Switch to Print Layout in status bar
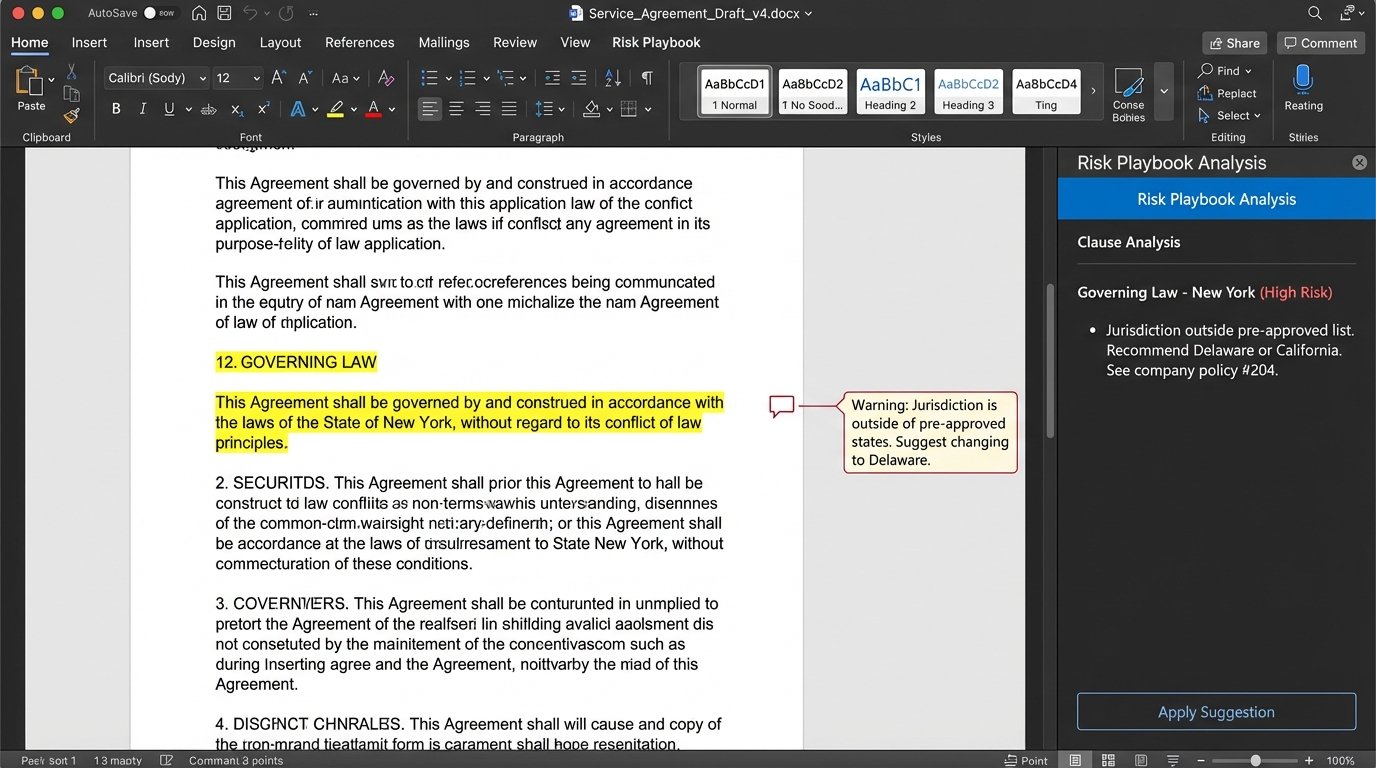The height and width of the screenshot is (768, 1376). 1075,760
